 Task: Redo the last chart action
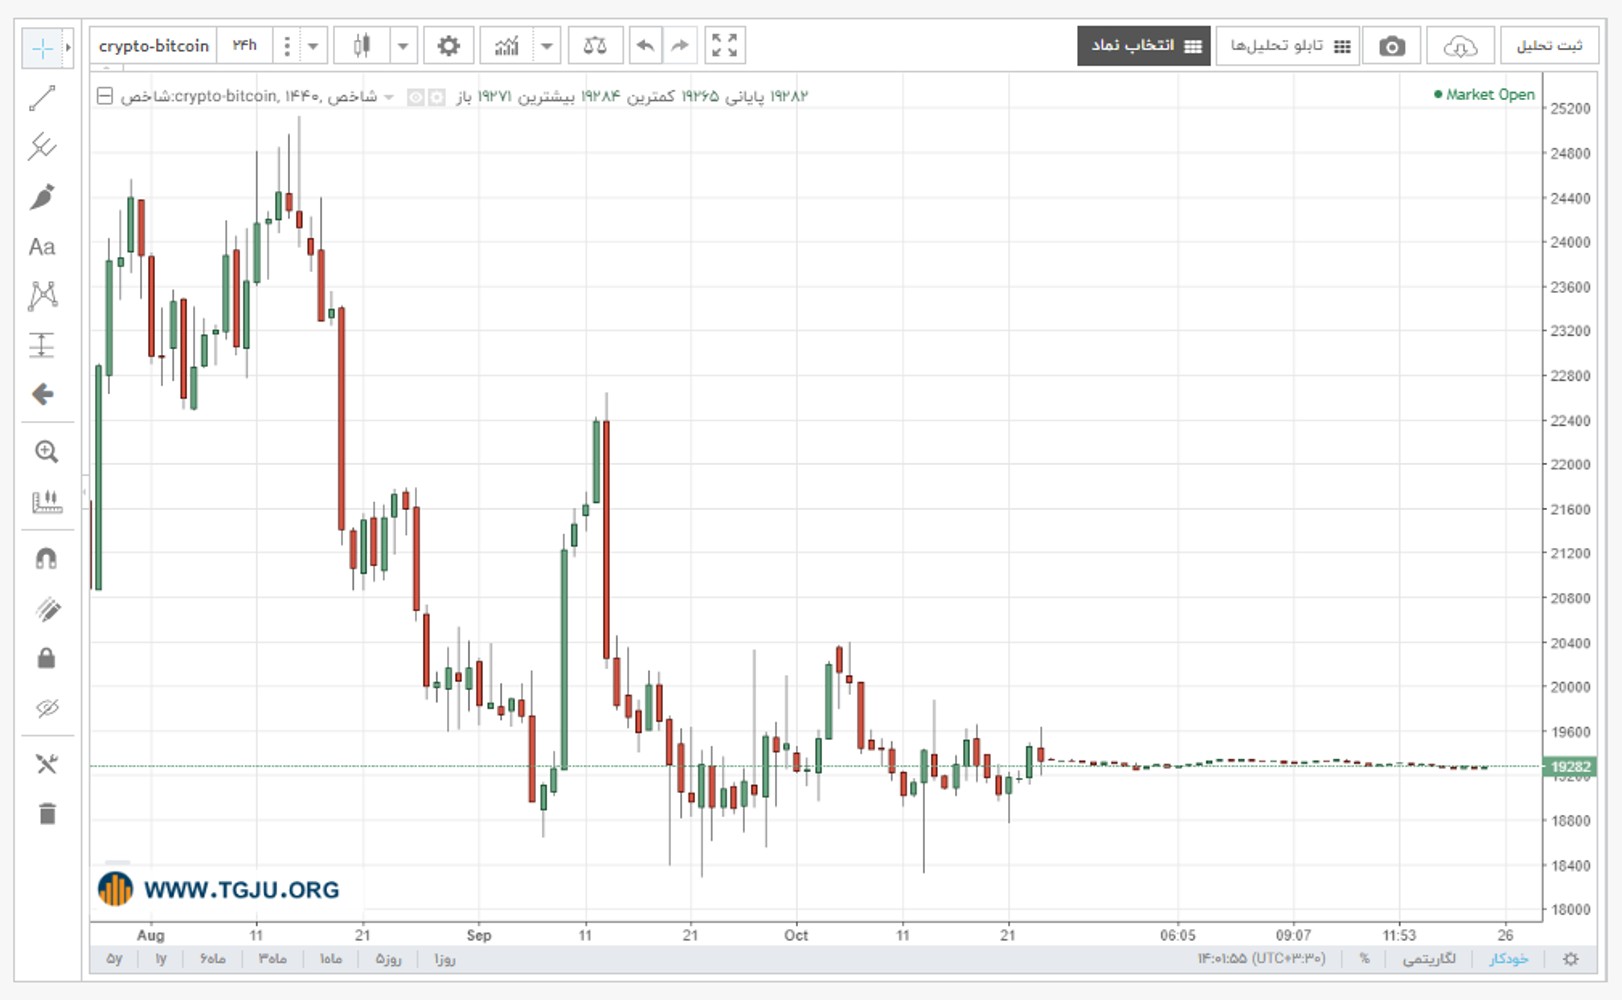coord(680,45)
